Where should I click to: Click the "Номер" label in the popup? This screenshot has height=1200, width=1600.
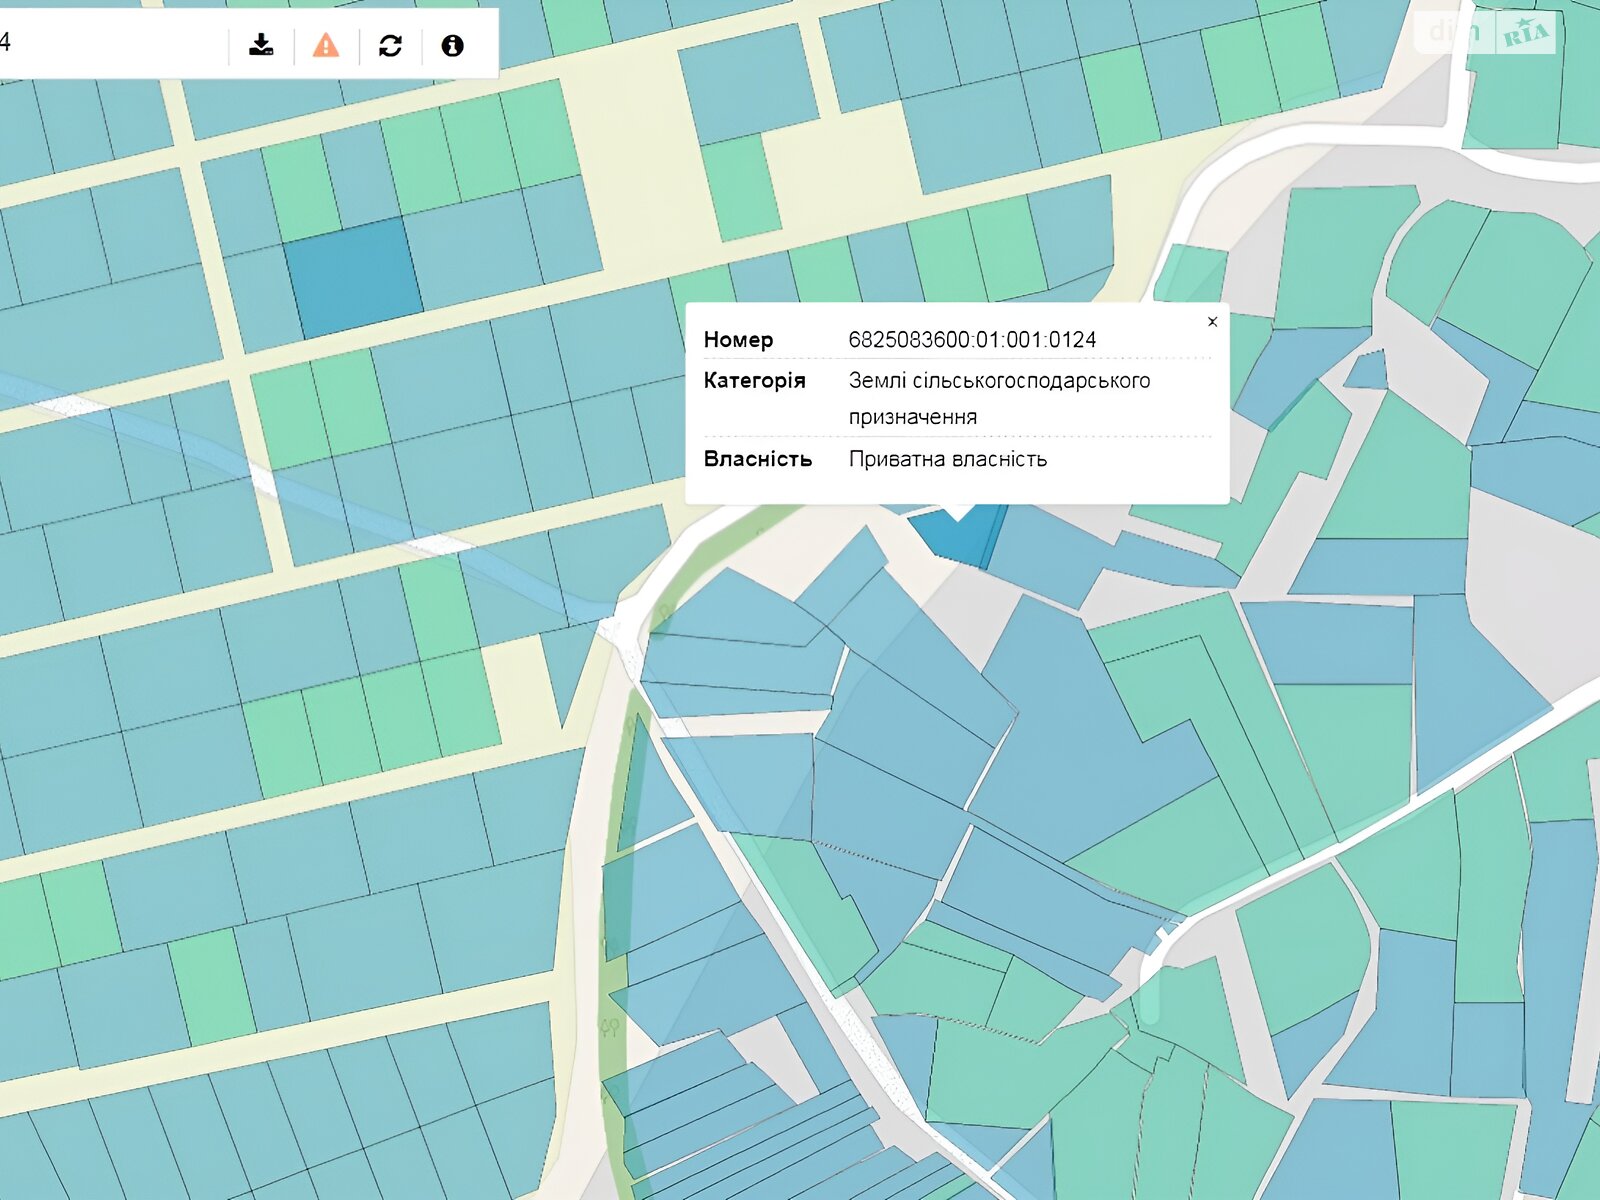coord(738,340)
